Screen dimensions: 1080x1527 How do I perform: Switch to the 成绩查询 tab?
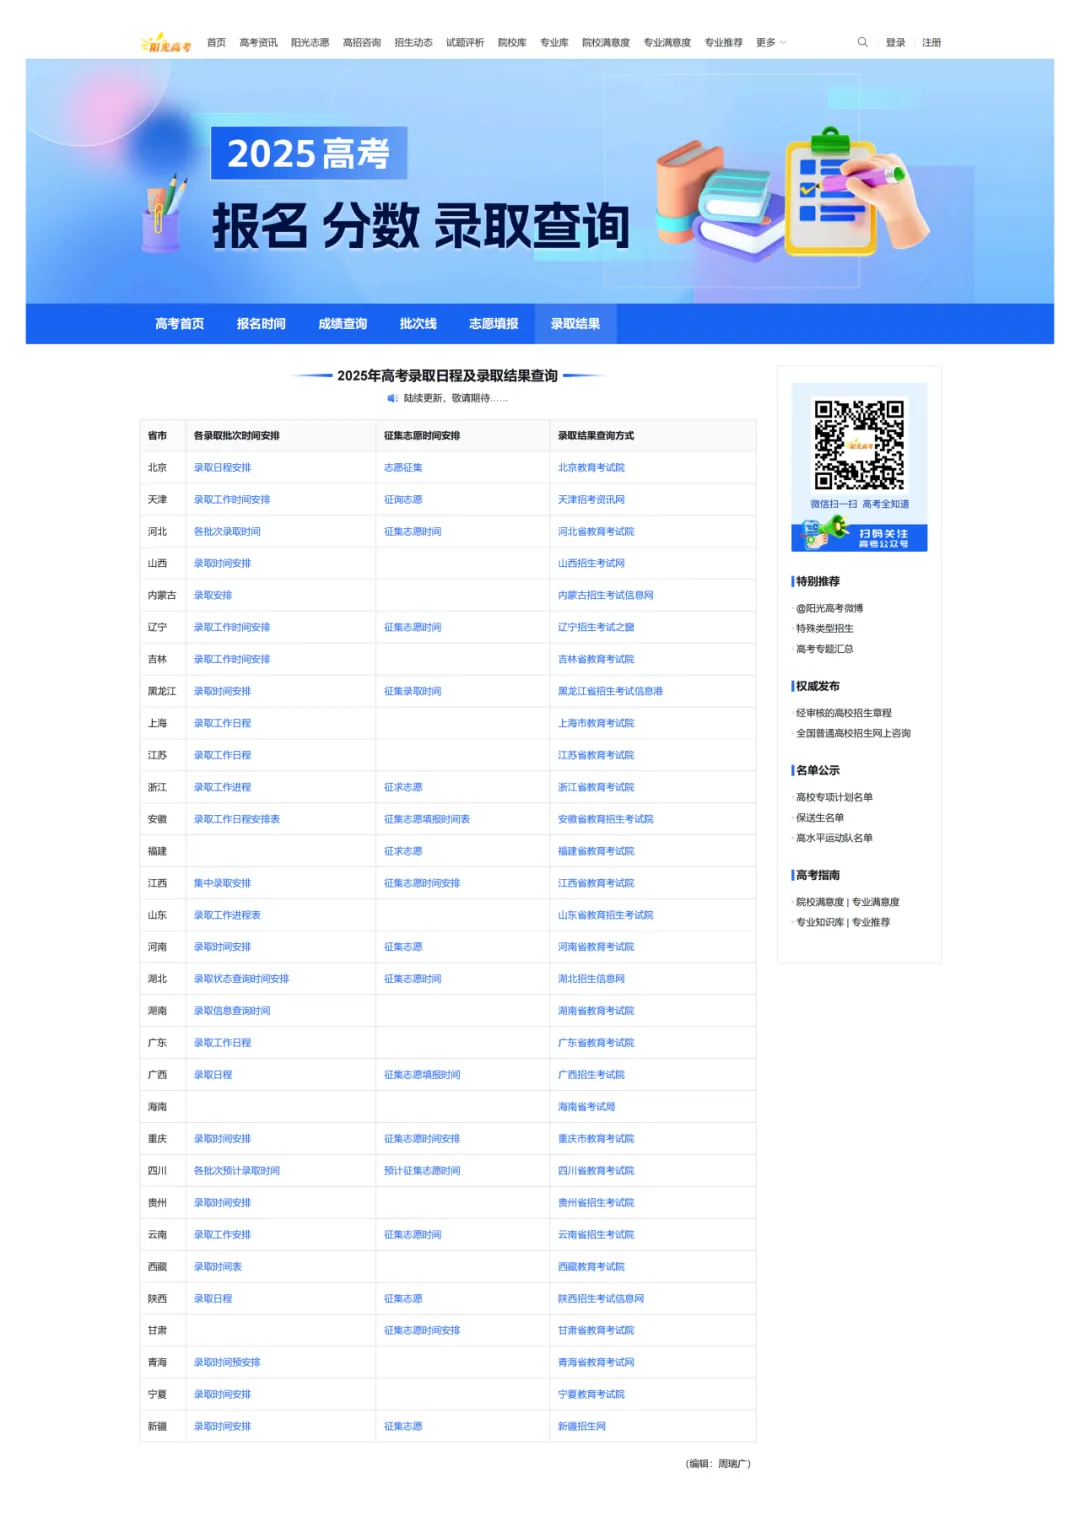[x=342, y=324]
